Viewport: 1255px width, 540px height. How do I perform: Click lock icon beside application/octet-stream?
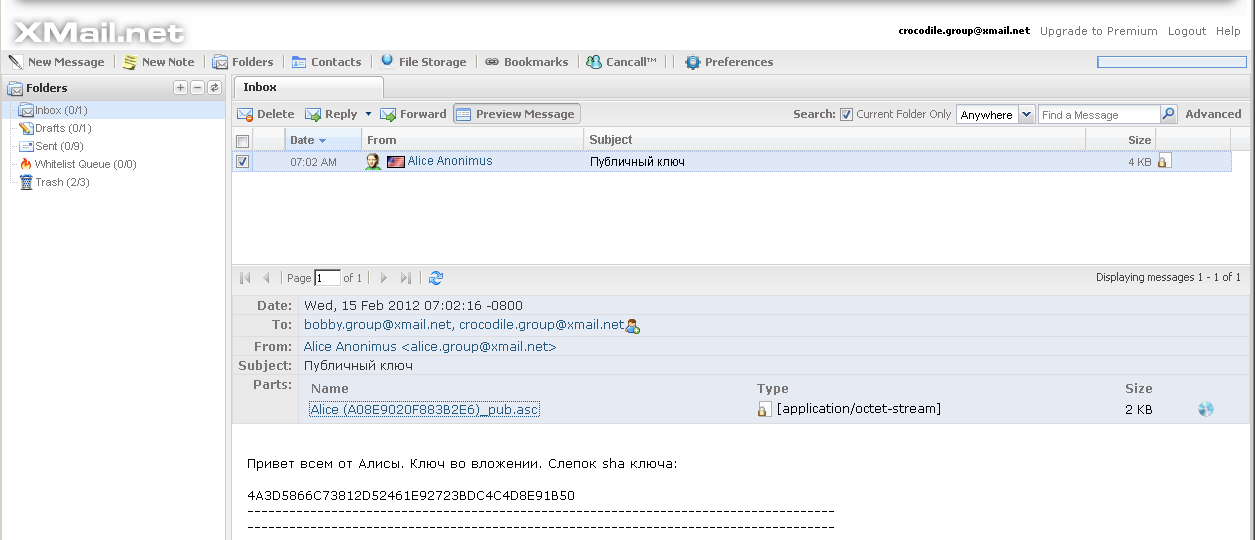(x=764, y=409)
